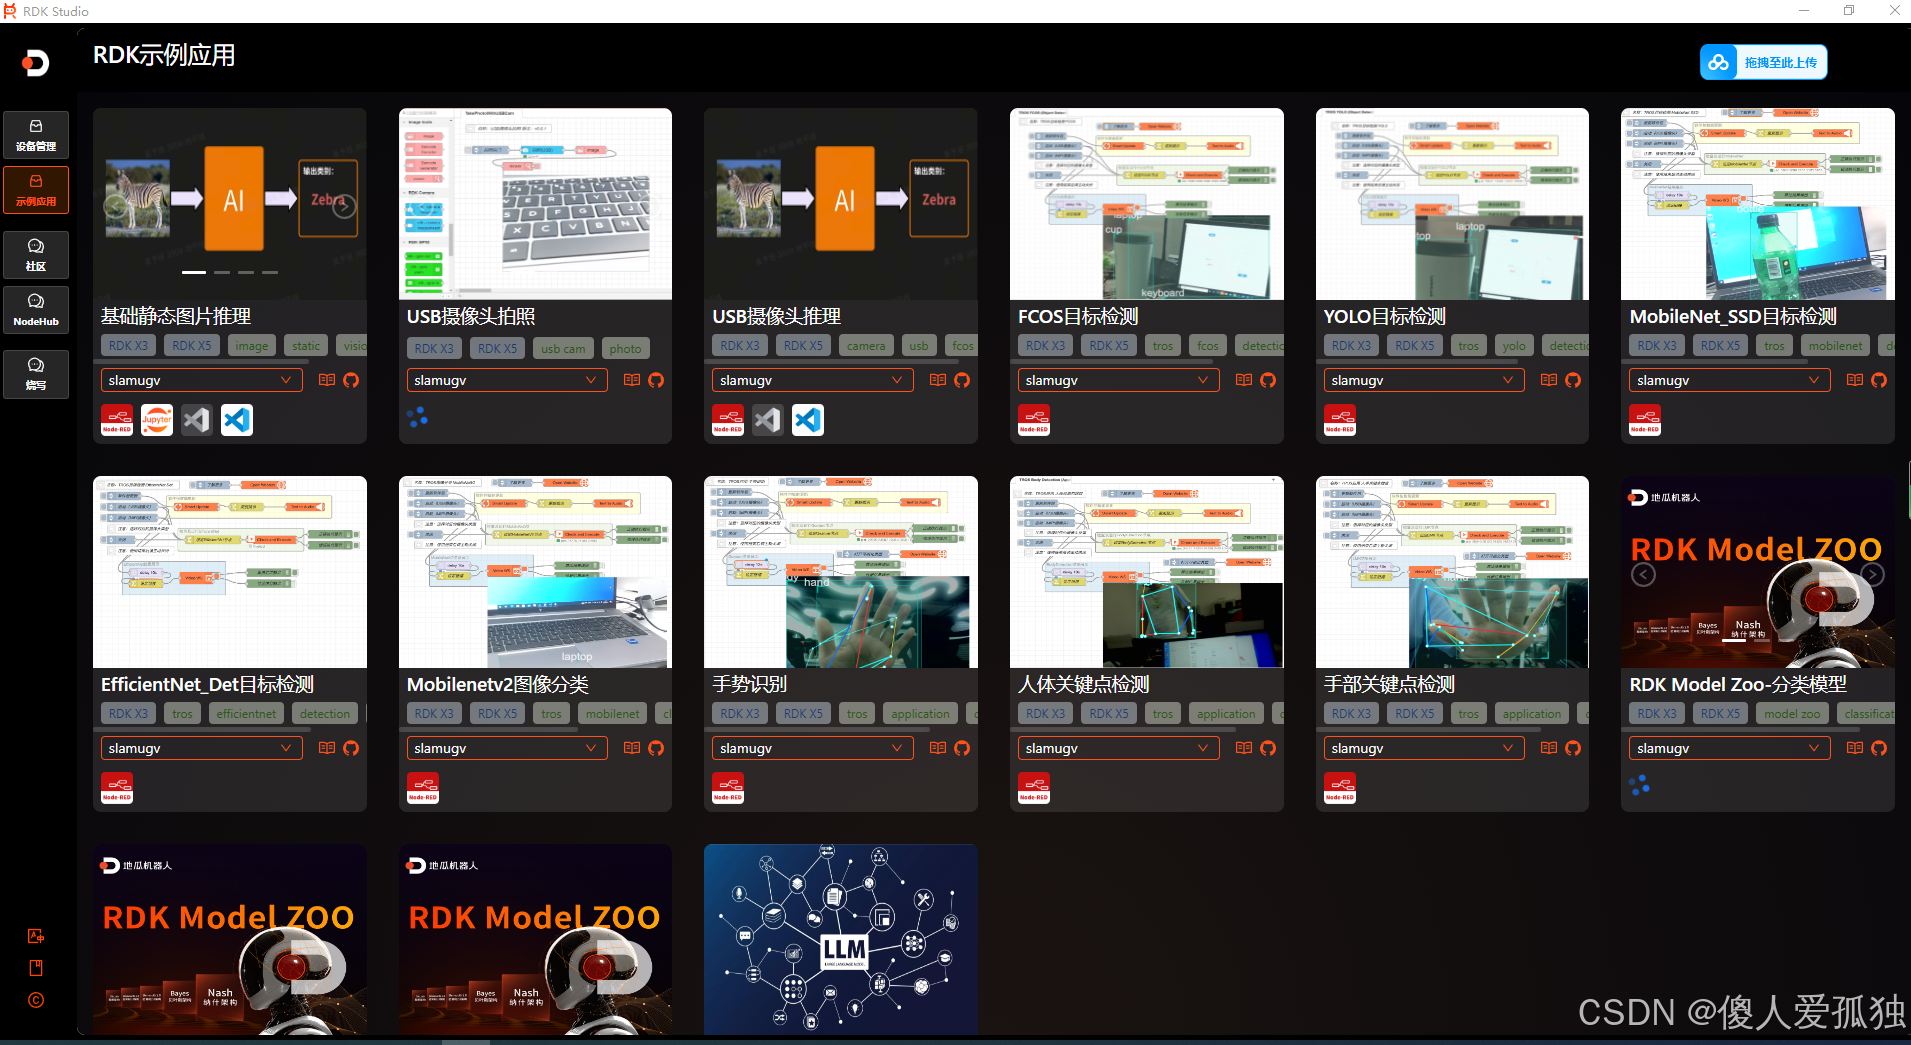The height and width of the screenshot is (1045, 1911).
Task: Open Node-RED for 人体关键点检测
Action: coord(1034,788)
